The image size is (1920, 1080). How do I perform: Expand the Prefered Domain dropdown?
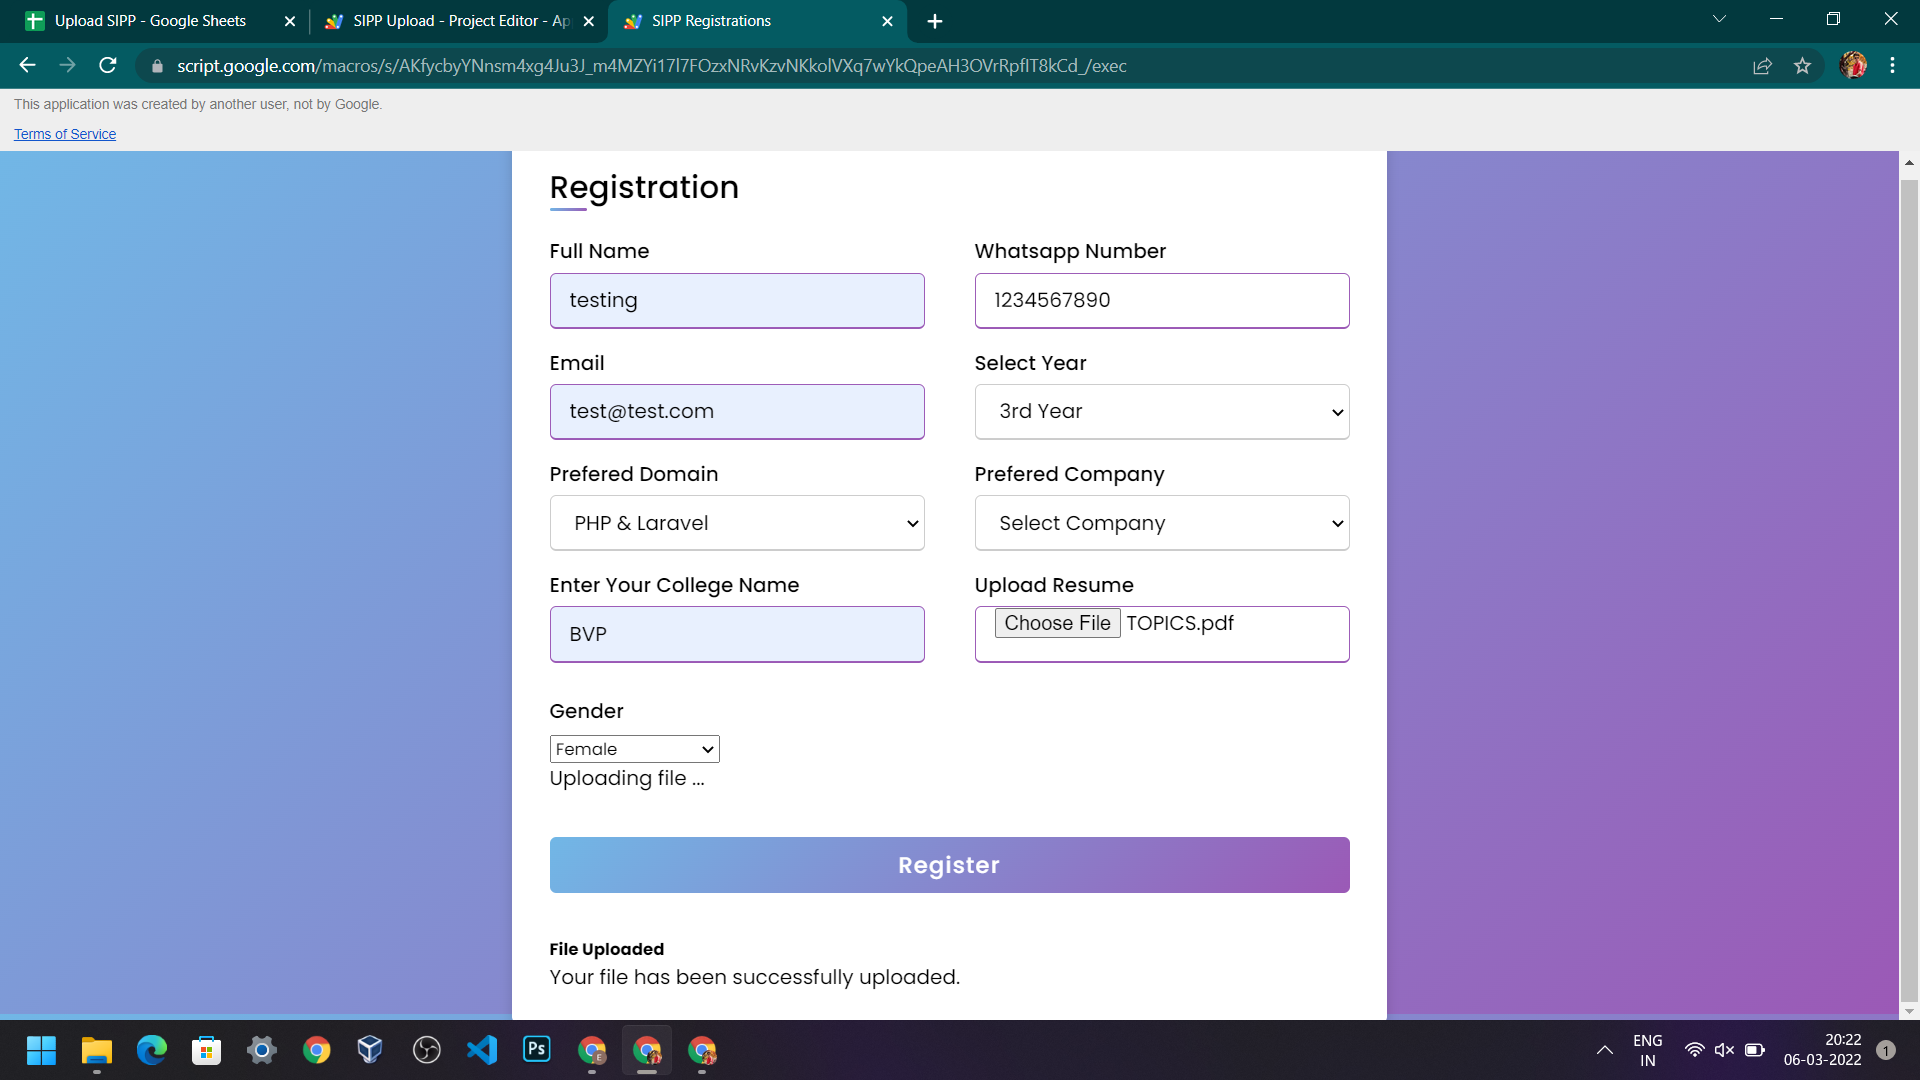coord(736,523)
